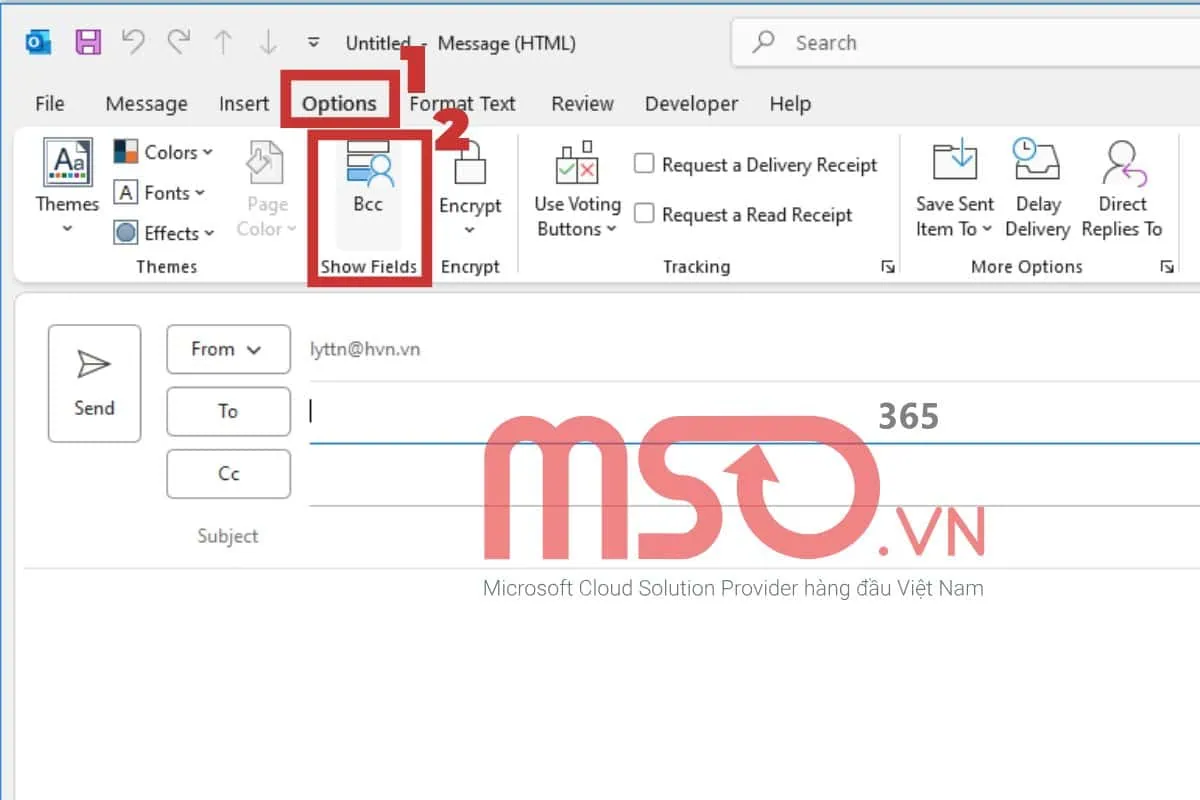Click the Page Color swatch control
This screenshot has height=800, width=1200.
coord(265,190)
